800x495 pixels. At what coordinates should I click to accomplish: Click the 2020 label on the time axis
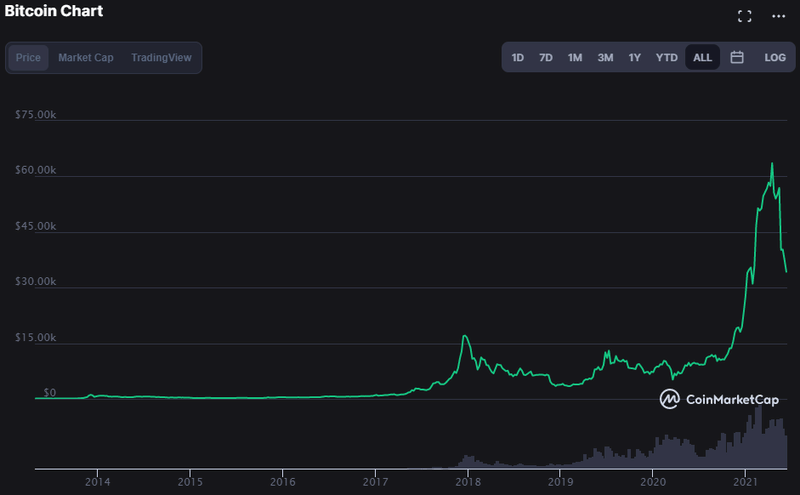653,482
